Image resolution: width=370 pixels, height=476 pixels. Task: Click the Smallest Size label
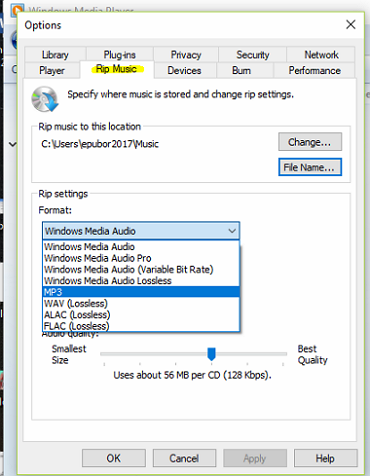[69, 354]
